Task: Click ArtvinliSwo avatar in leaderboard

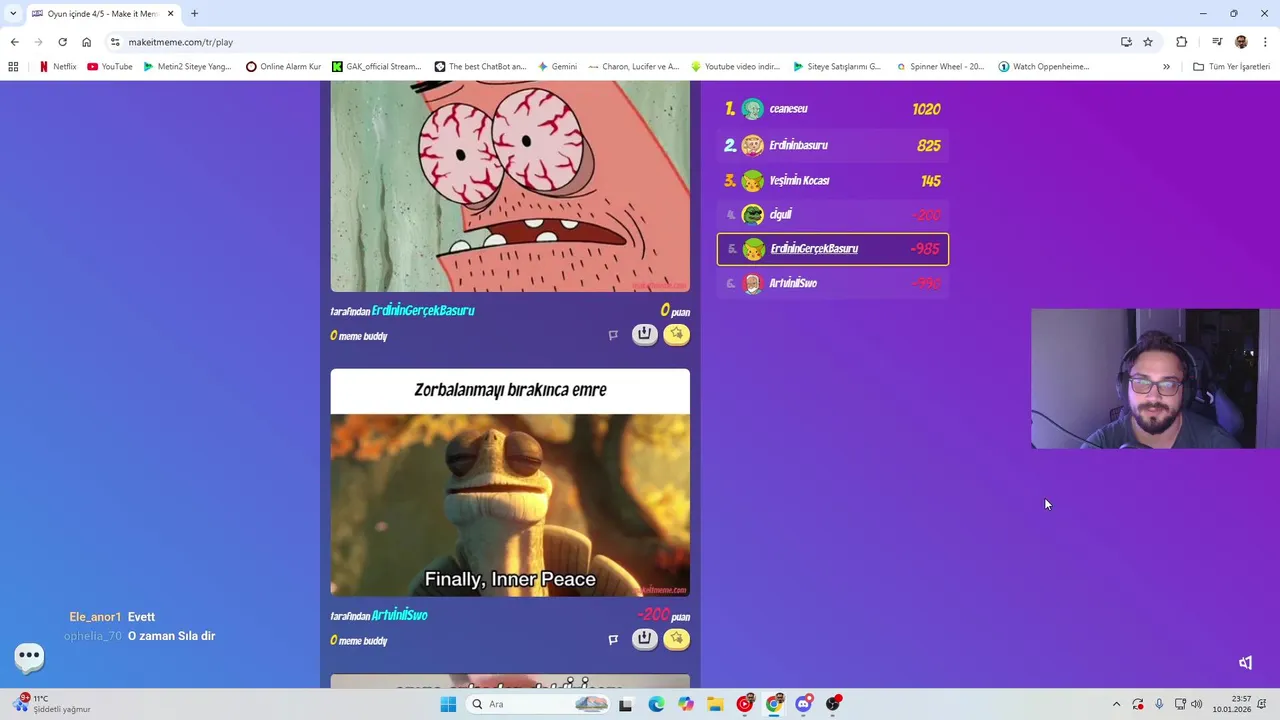Action: pos(753,283)
